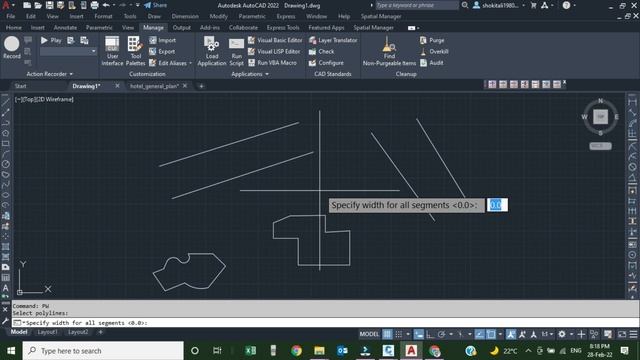Open File Explorer from the taskbar

319,351
